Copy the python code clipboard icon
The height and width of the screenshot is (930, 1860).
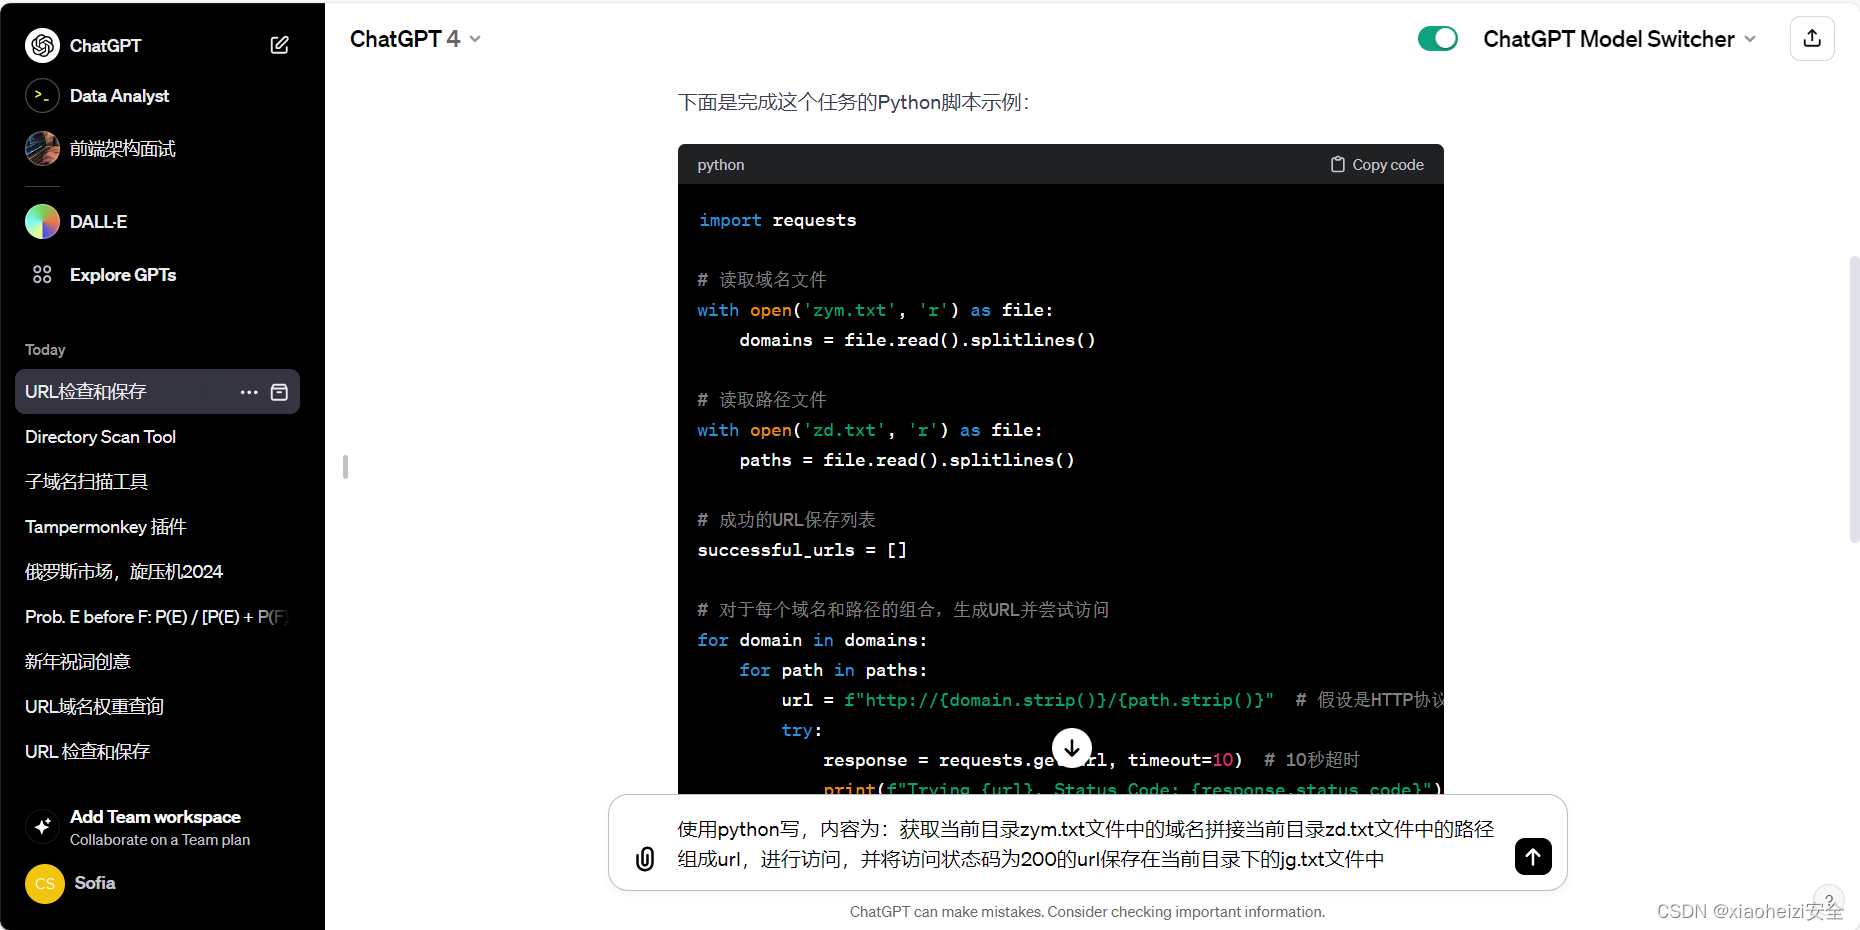click(1338, 165)
